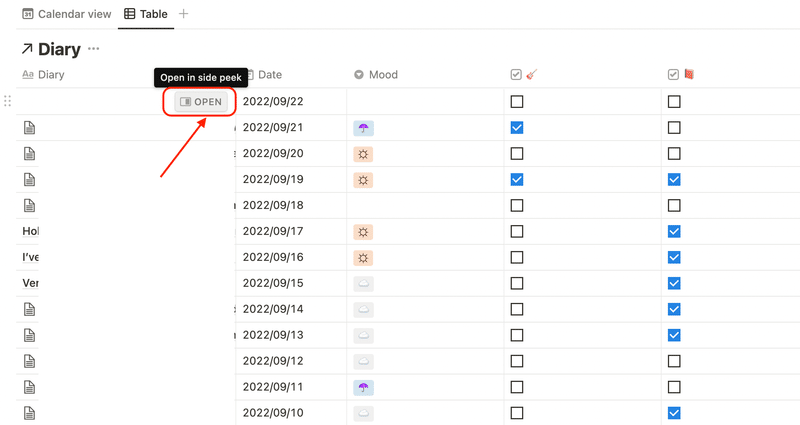This screenshot has width=800, height=425.
Task: Check book box for 2022/09/21
Action: [x=674, y=128]
